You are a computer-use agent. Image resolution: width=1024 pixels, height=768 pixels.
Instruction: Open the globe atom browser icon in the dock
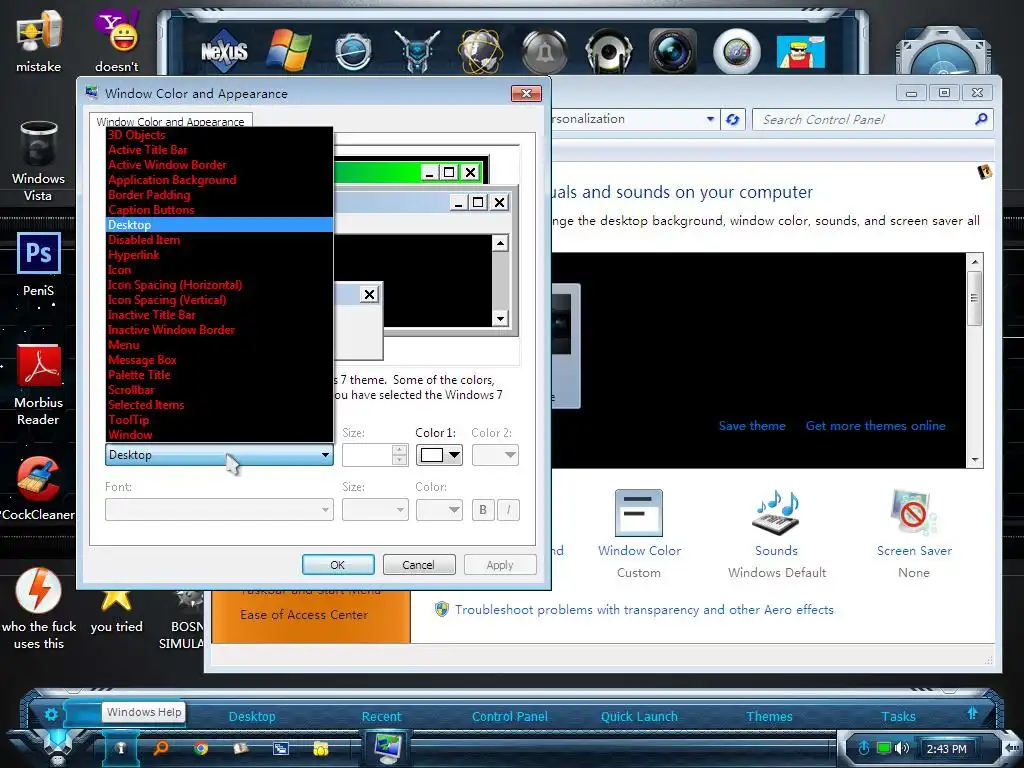[x=481, y=50]
